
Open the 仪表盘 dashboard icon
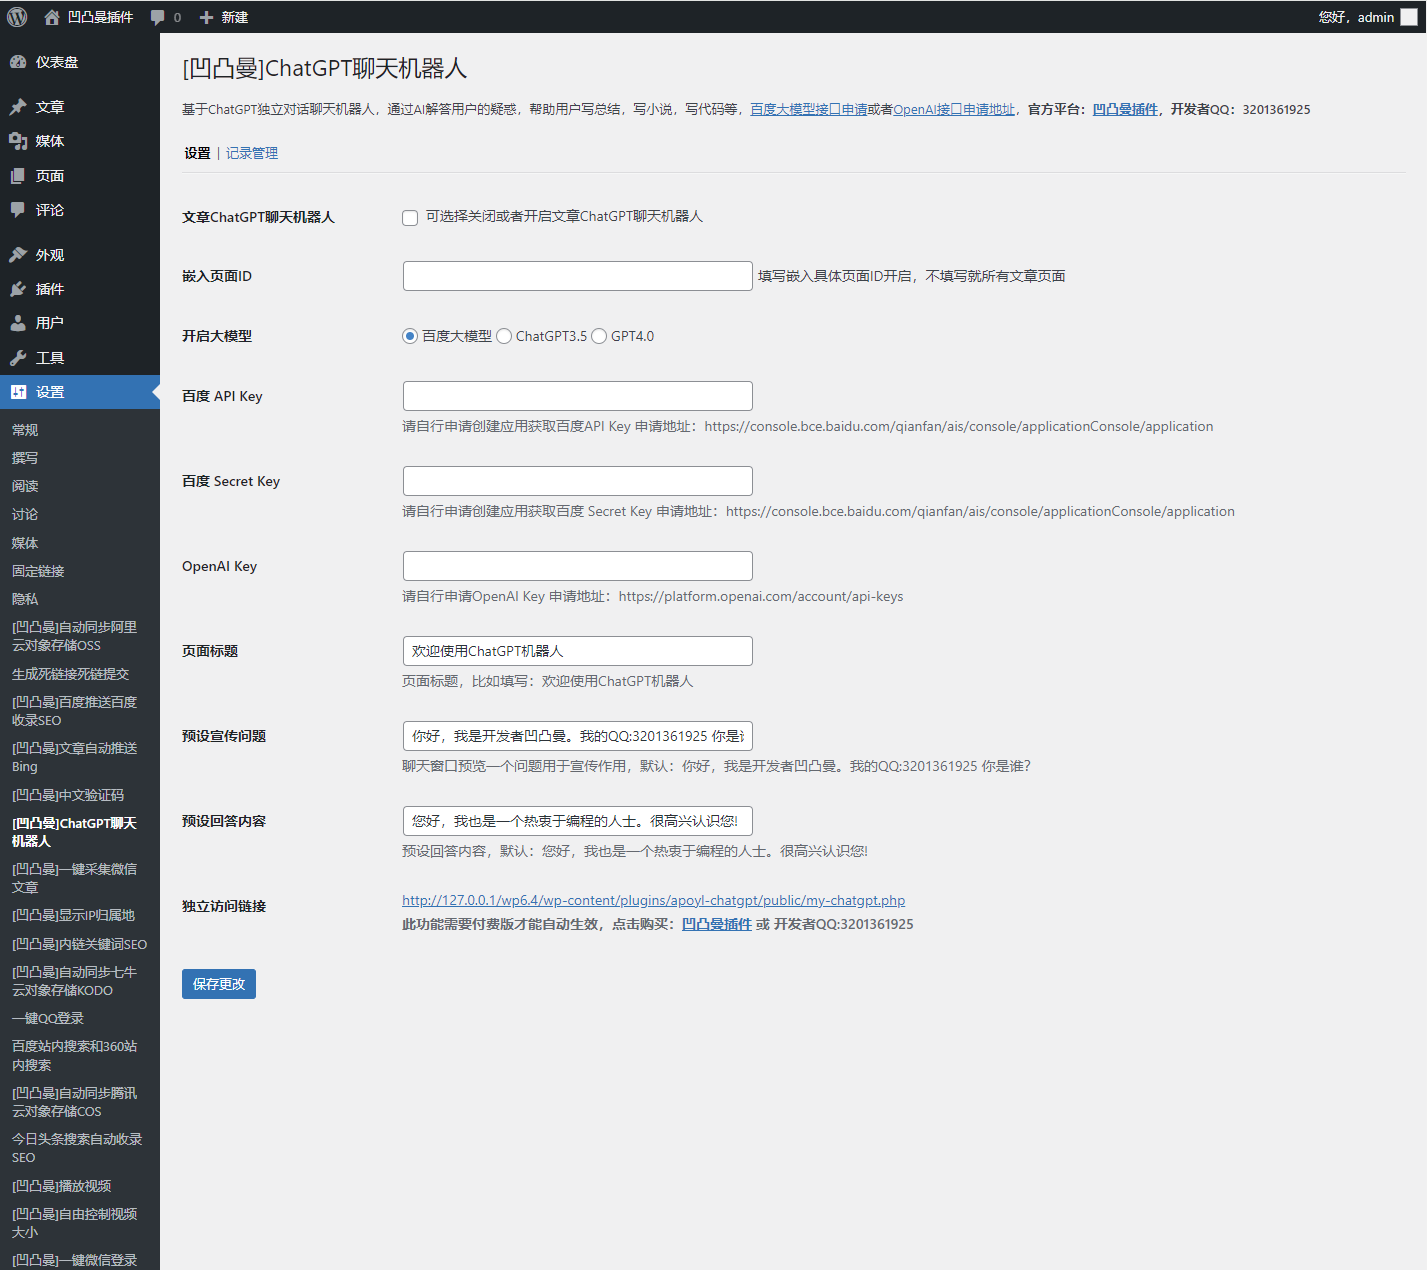[18, 62]
